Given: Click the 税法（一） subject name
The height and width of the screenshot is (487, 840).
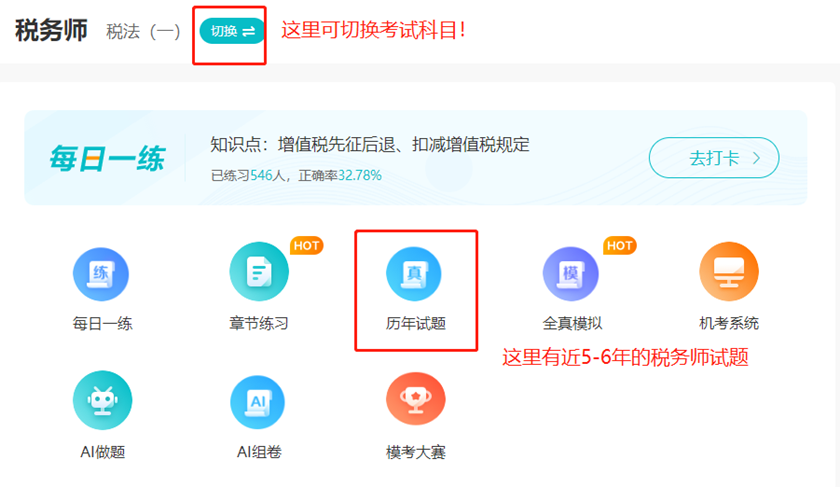Looking at the screenshot, I should pos(142,32).
